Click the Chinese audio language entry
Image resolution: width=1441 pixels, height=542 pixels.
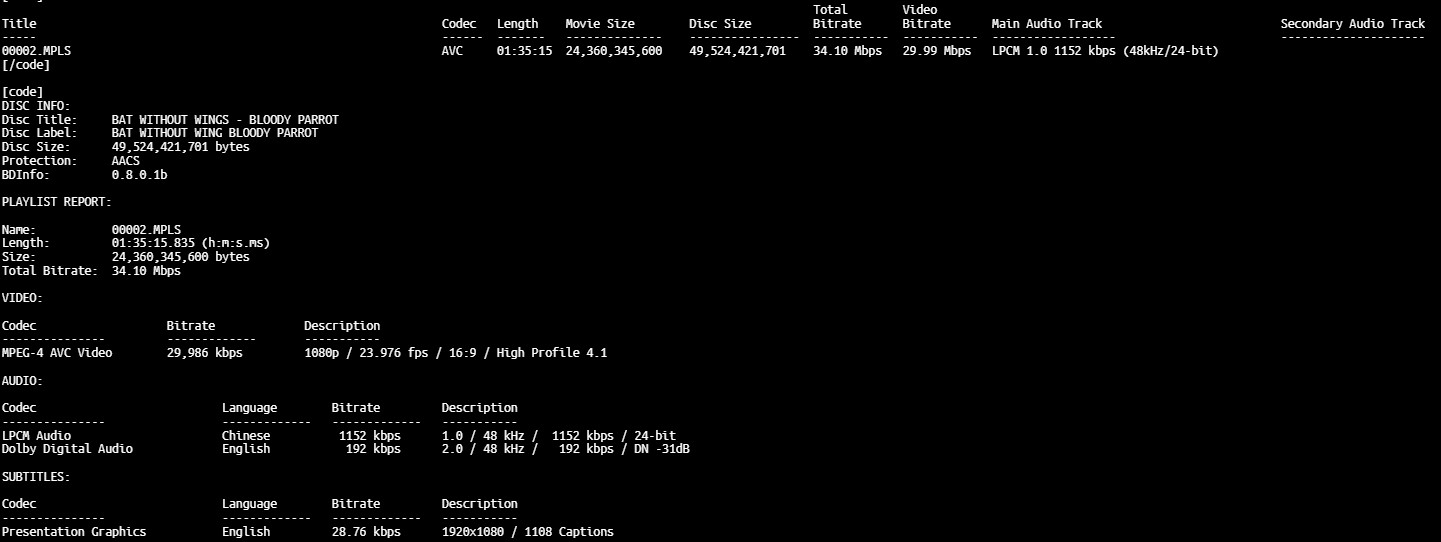[x=246, y=436]
